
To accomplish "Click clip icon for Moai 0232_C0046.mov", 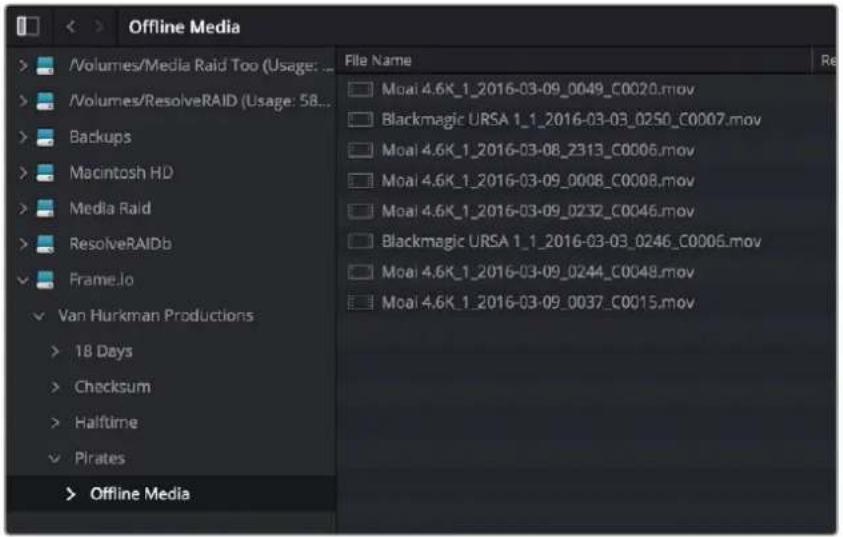I will (360, 211).
